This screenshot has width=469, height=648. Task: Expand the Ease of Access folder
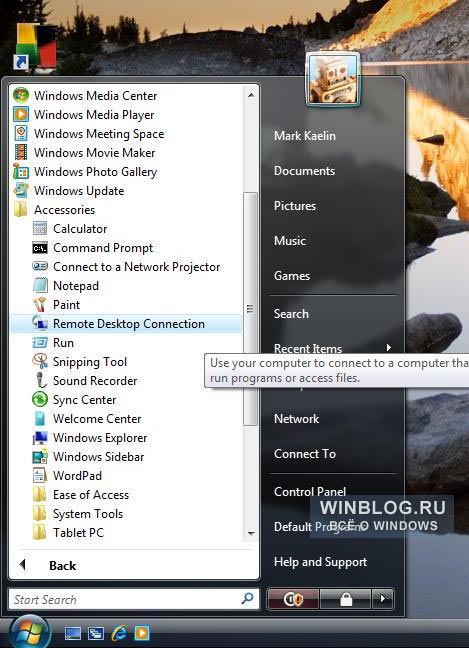pyautogui.click(x=81, y=495)
